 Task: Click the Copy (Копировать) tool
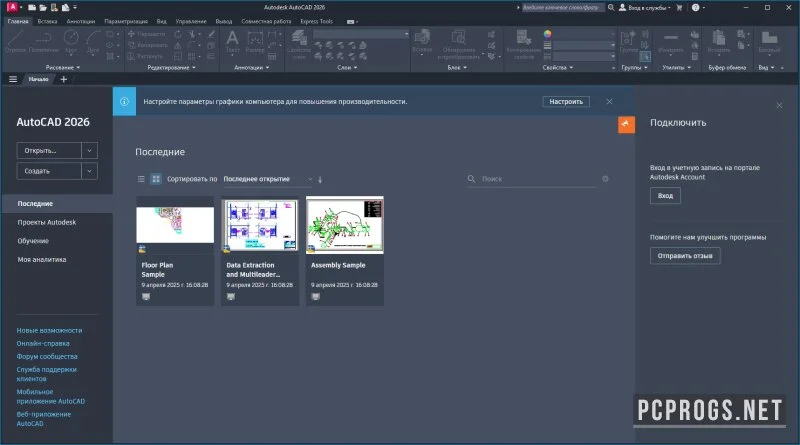147,45
